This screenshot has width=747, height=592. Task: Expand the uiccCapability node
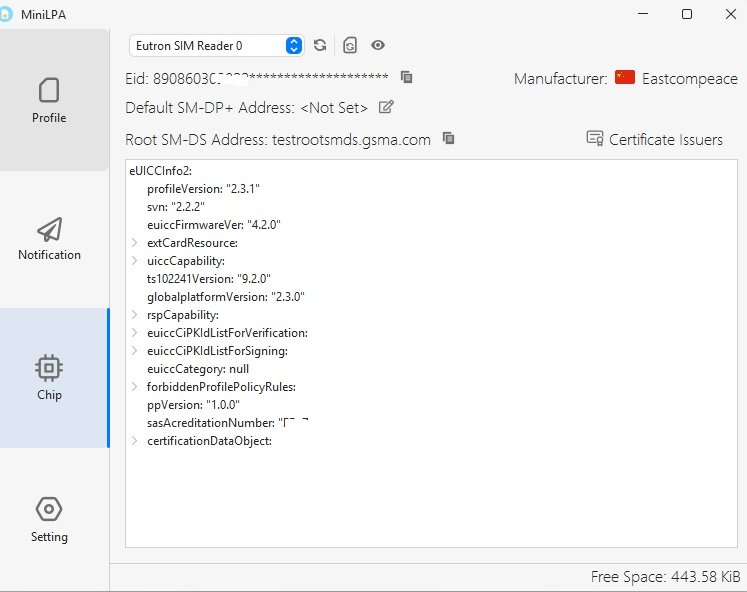tap(135, 261)
